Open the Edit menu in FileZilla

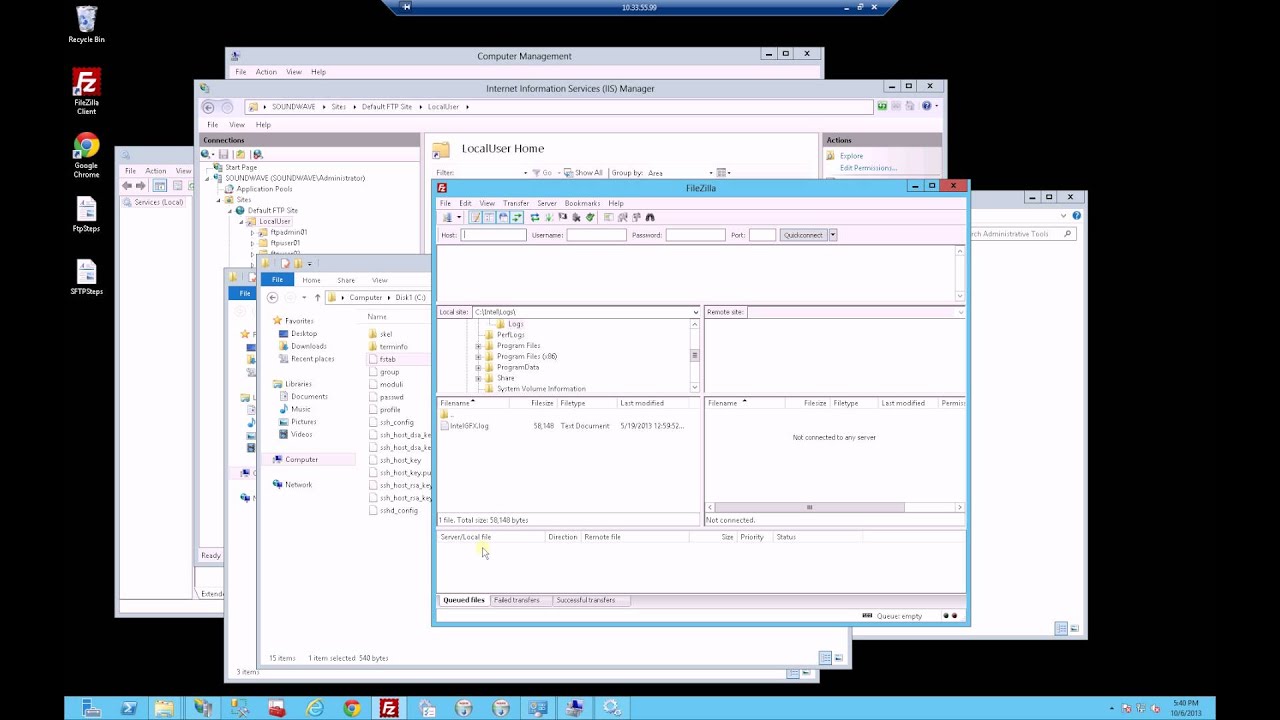(x=465, y=203)
